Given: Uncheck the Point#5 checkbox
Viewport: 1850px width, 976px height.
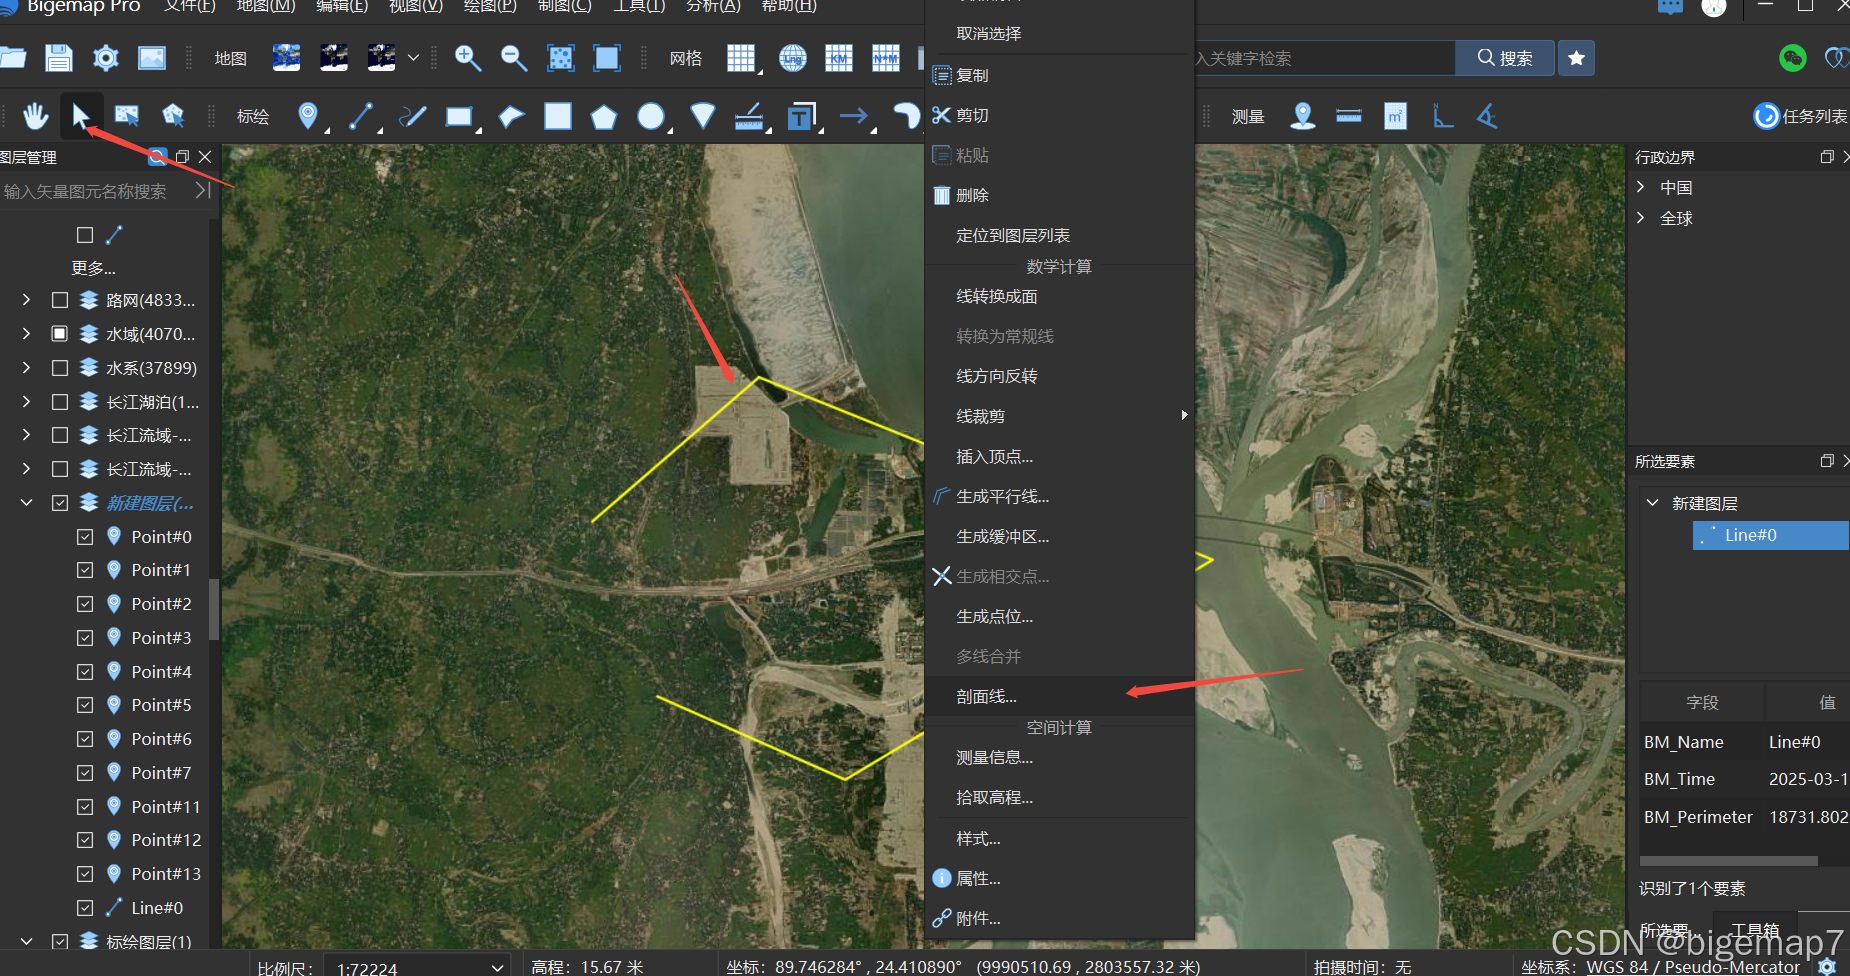Looking at the screenshot, I should 85,705.
